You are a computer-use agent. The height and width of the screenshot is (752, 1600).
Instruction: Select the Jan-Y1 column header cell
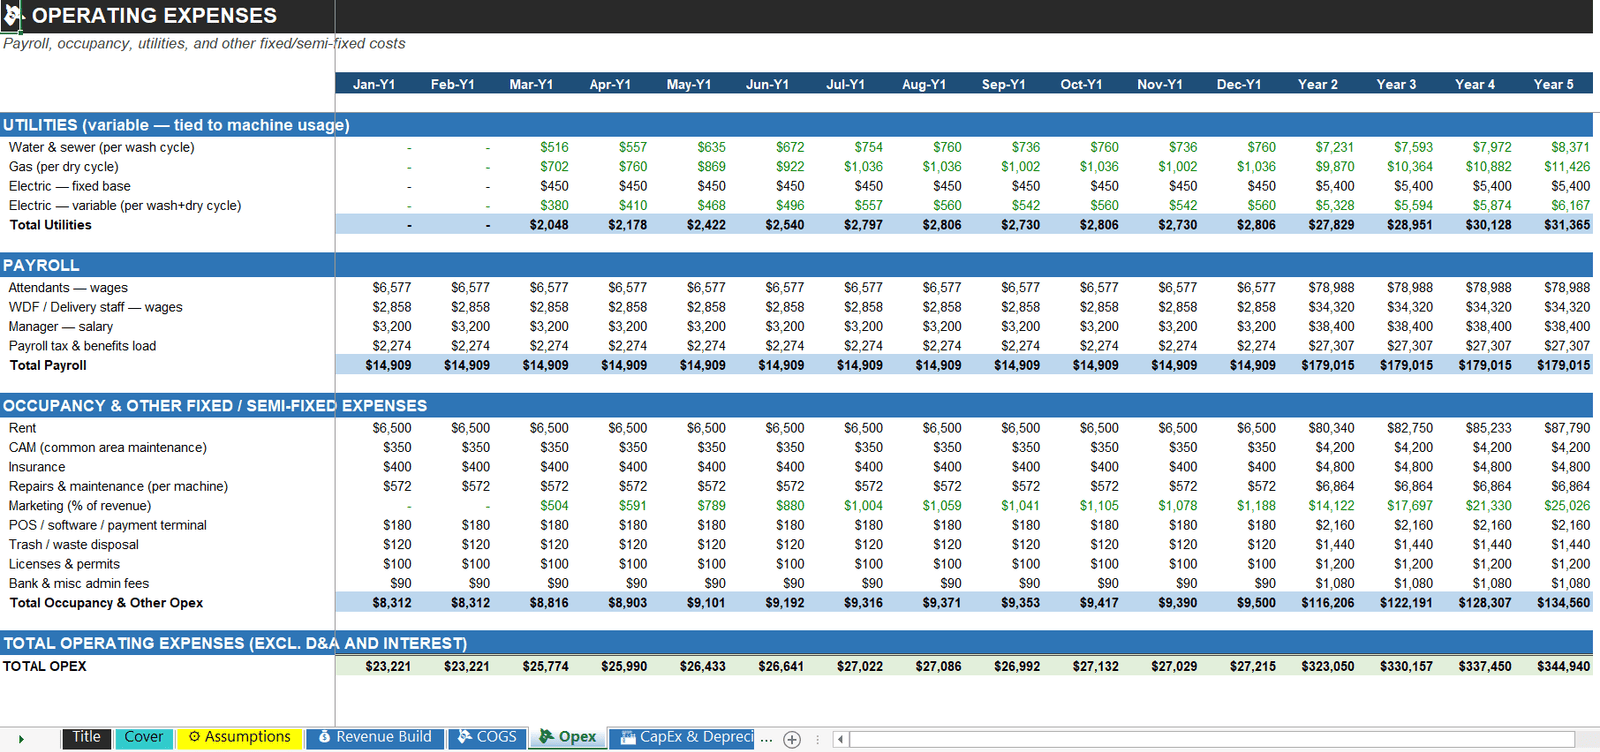[374, 84]
